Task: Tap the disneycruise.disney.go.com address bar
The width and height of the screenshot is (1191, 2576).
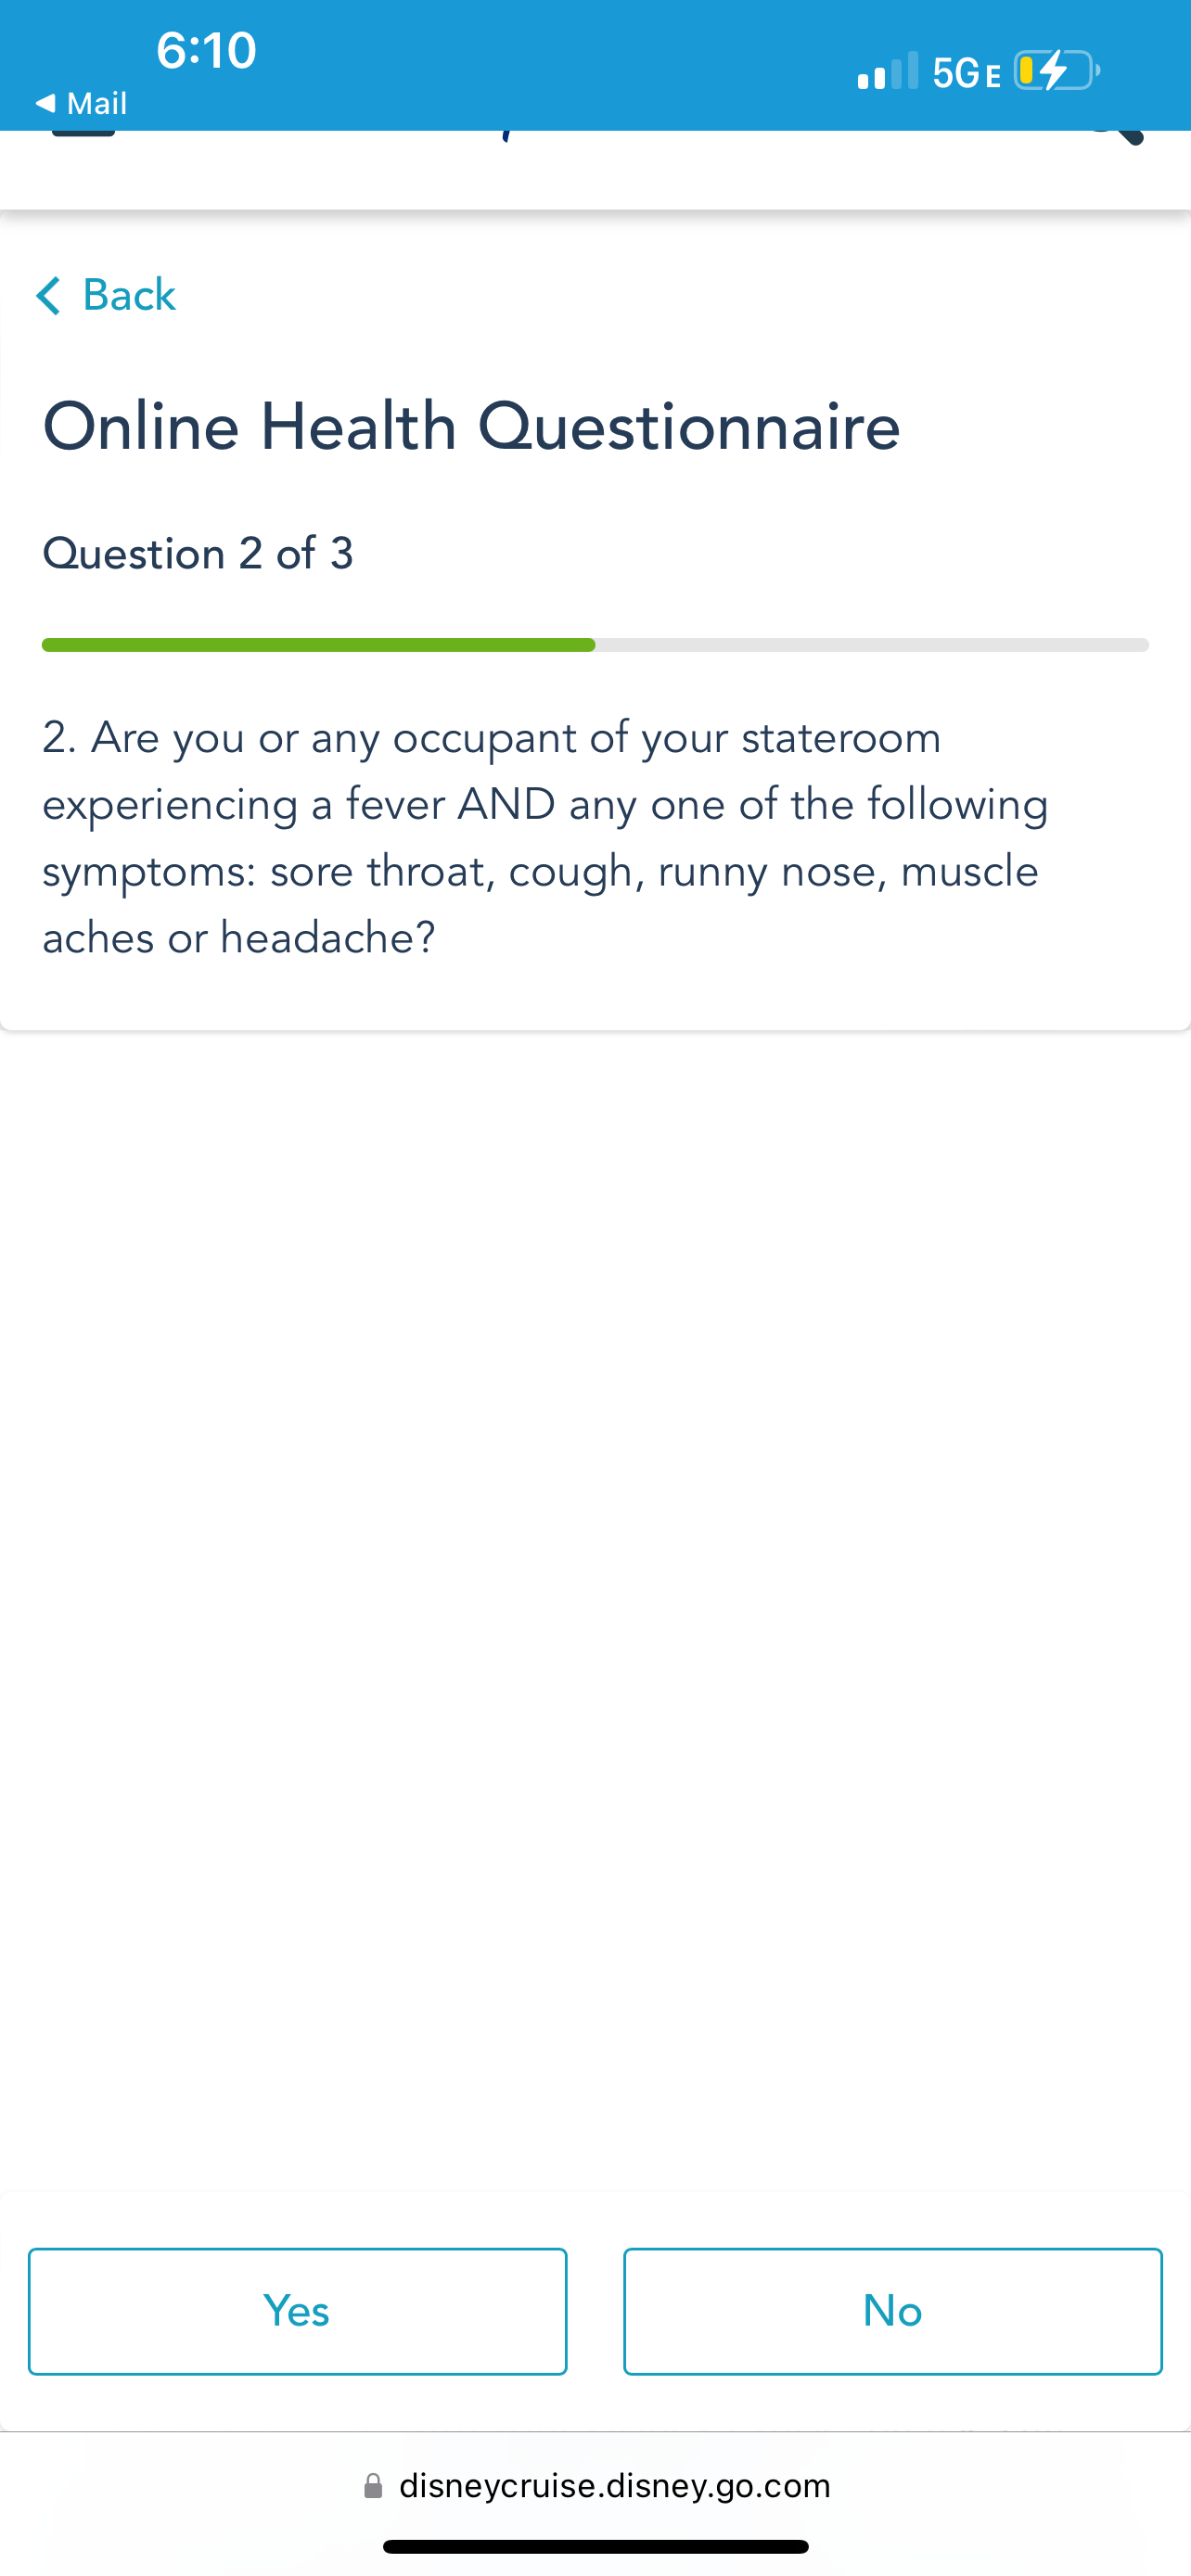Action: tap(596, 2486)
